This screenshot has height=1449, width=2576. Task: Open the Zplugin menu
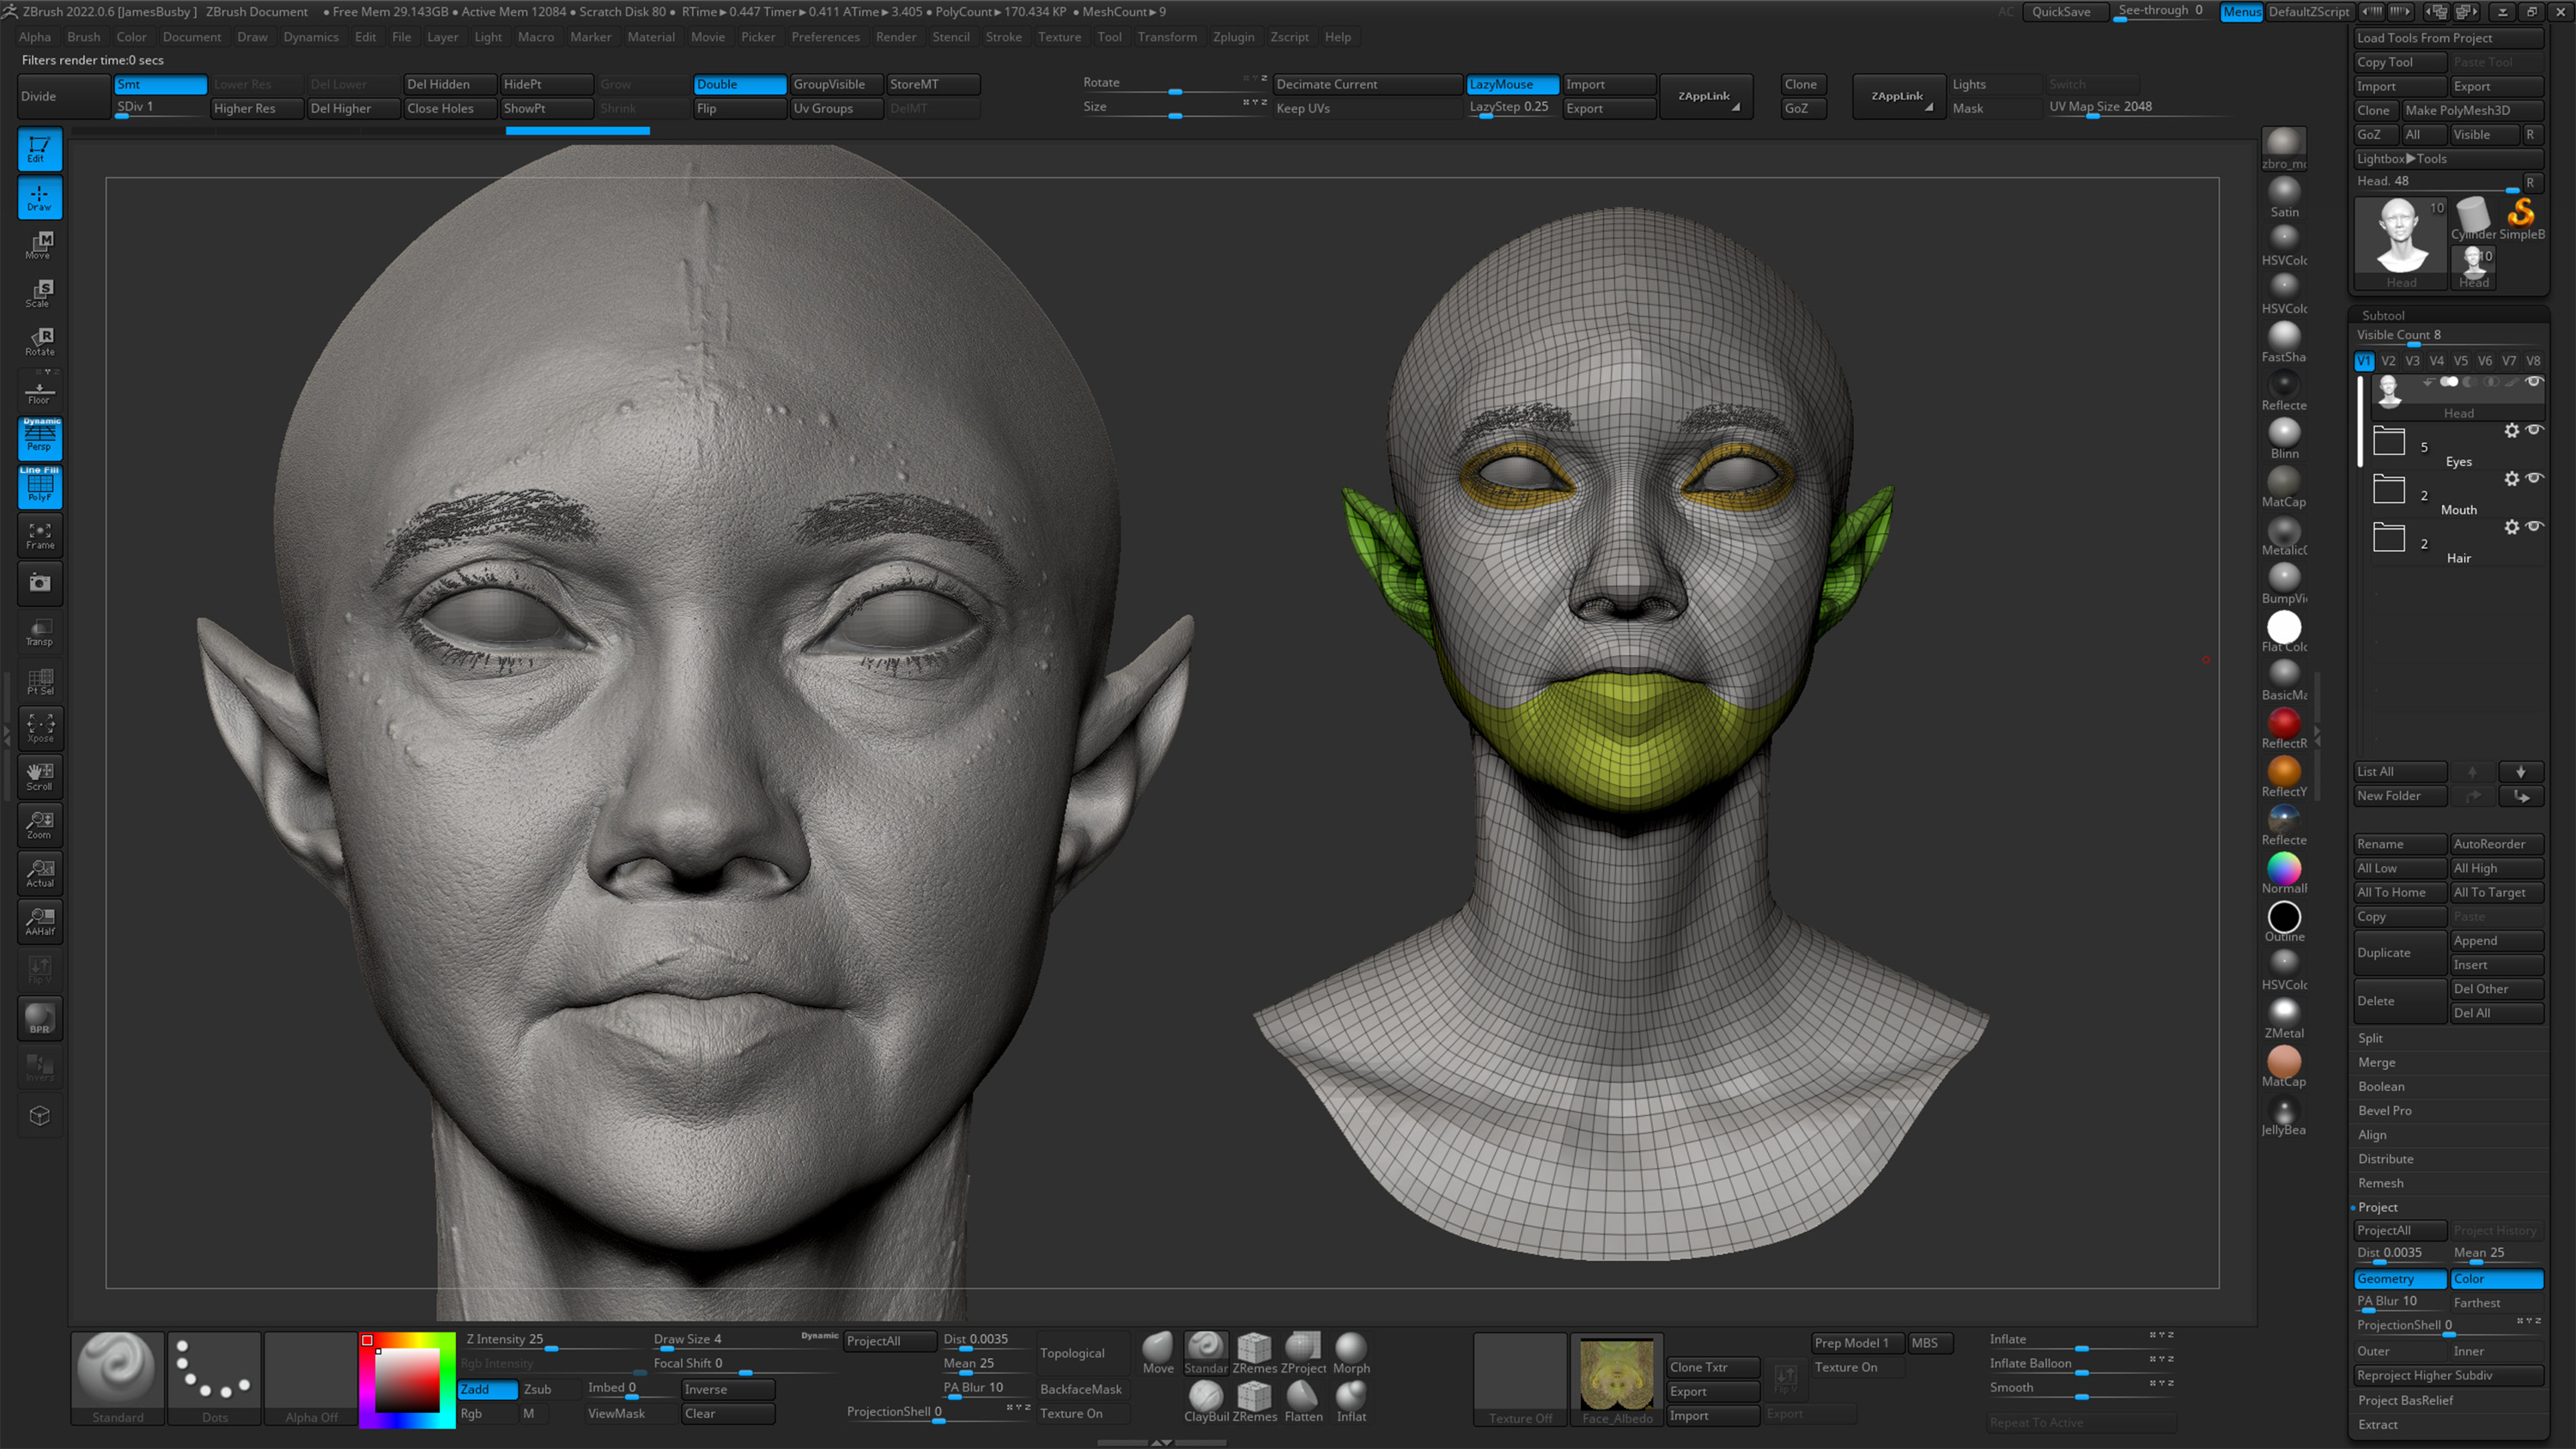coord(1234,37)
